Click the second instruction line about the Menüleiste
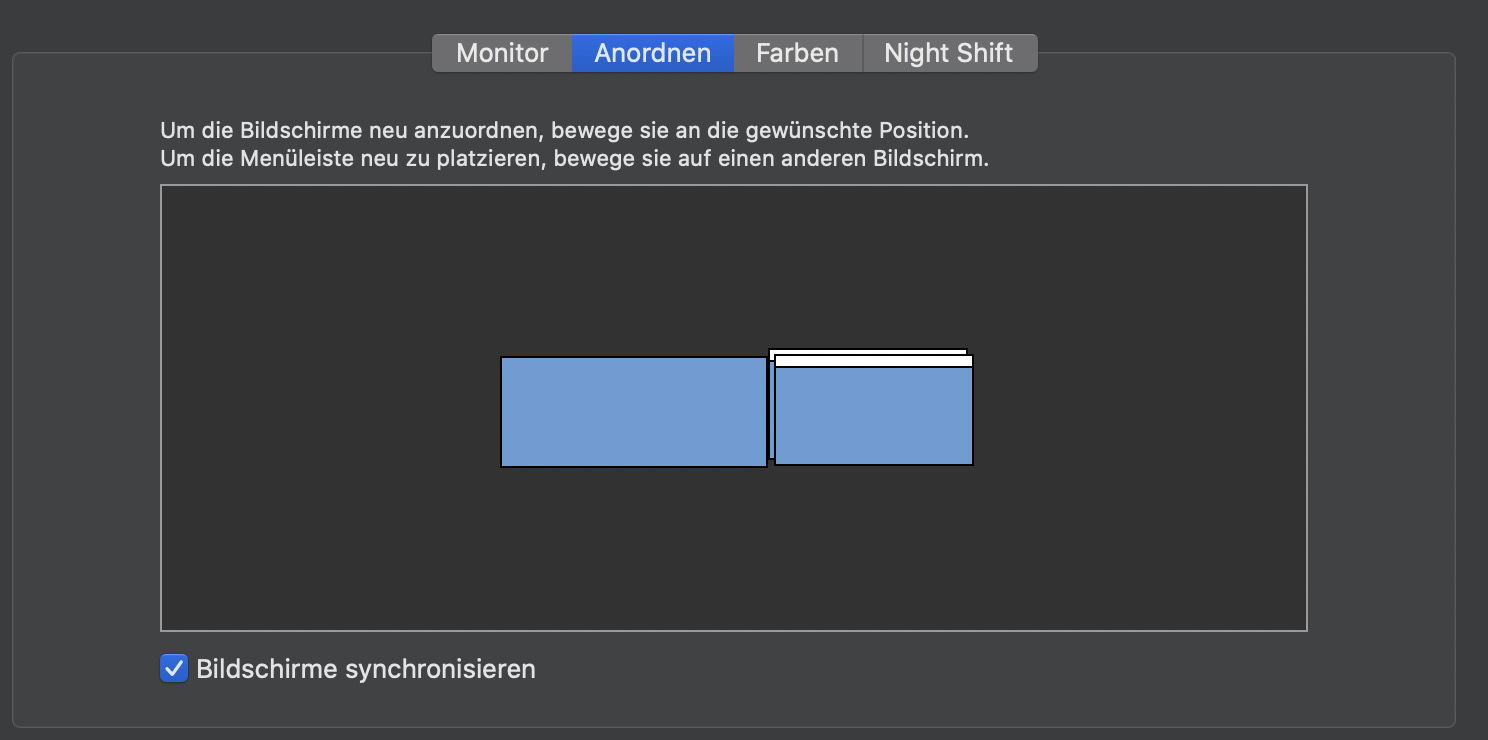This screenshot has height=740, width=1488. point(574,159)
